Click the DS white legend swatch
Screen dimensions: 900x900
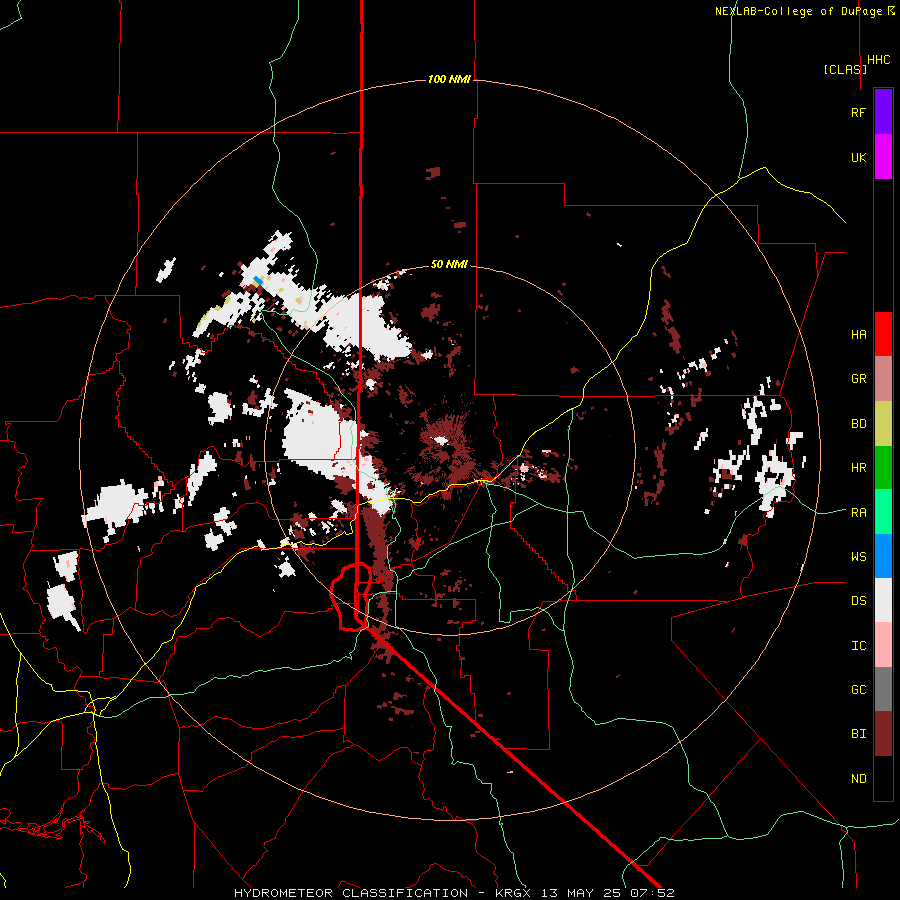click(883, 600)
